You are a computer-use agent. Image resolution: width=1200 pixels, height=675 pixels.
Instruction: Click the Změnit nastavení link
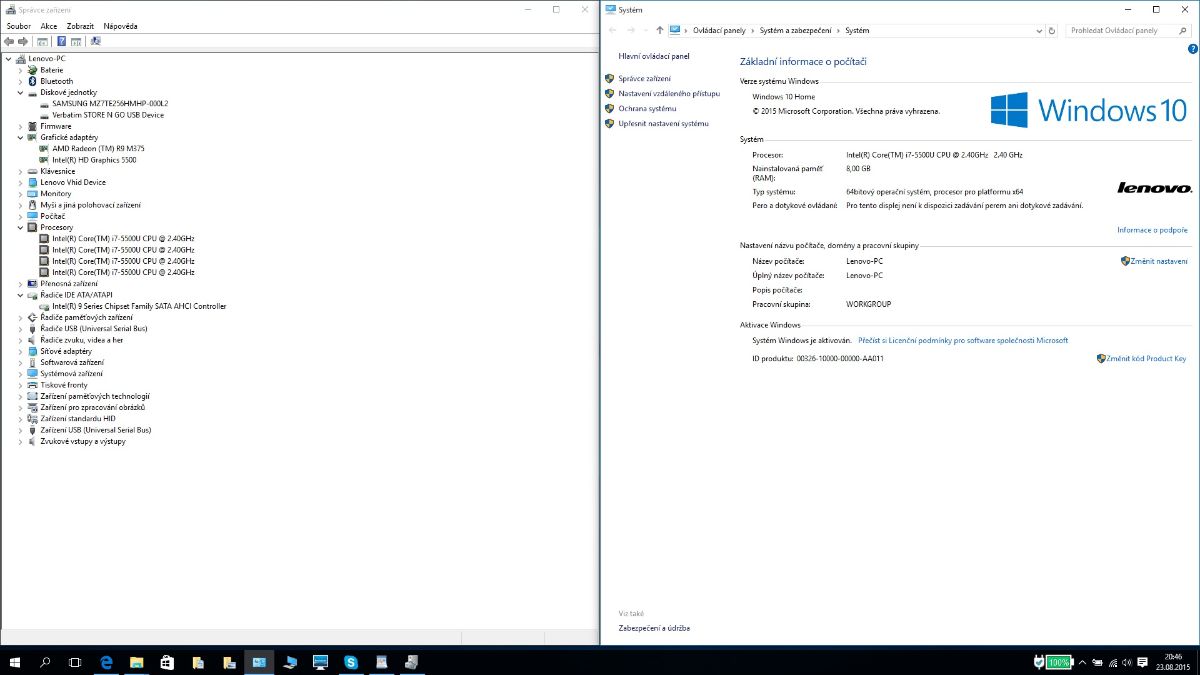pos(1158,261)
